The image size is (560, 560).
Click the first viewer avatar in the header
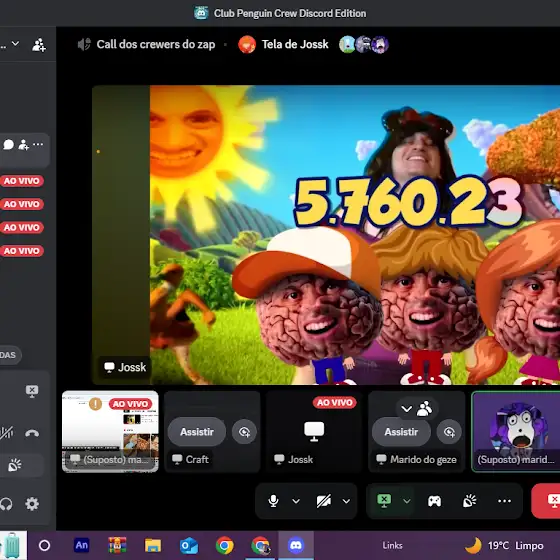(347, 45)
